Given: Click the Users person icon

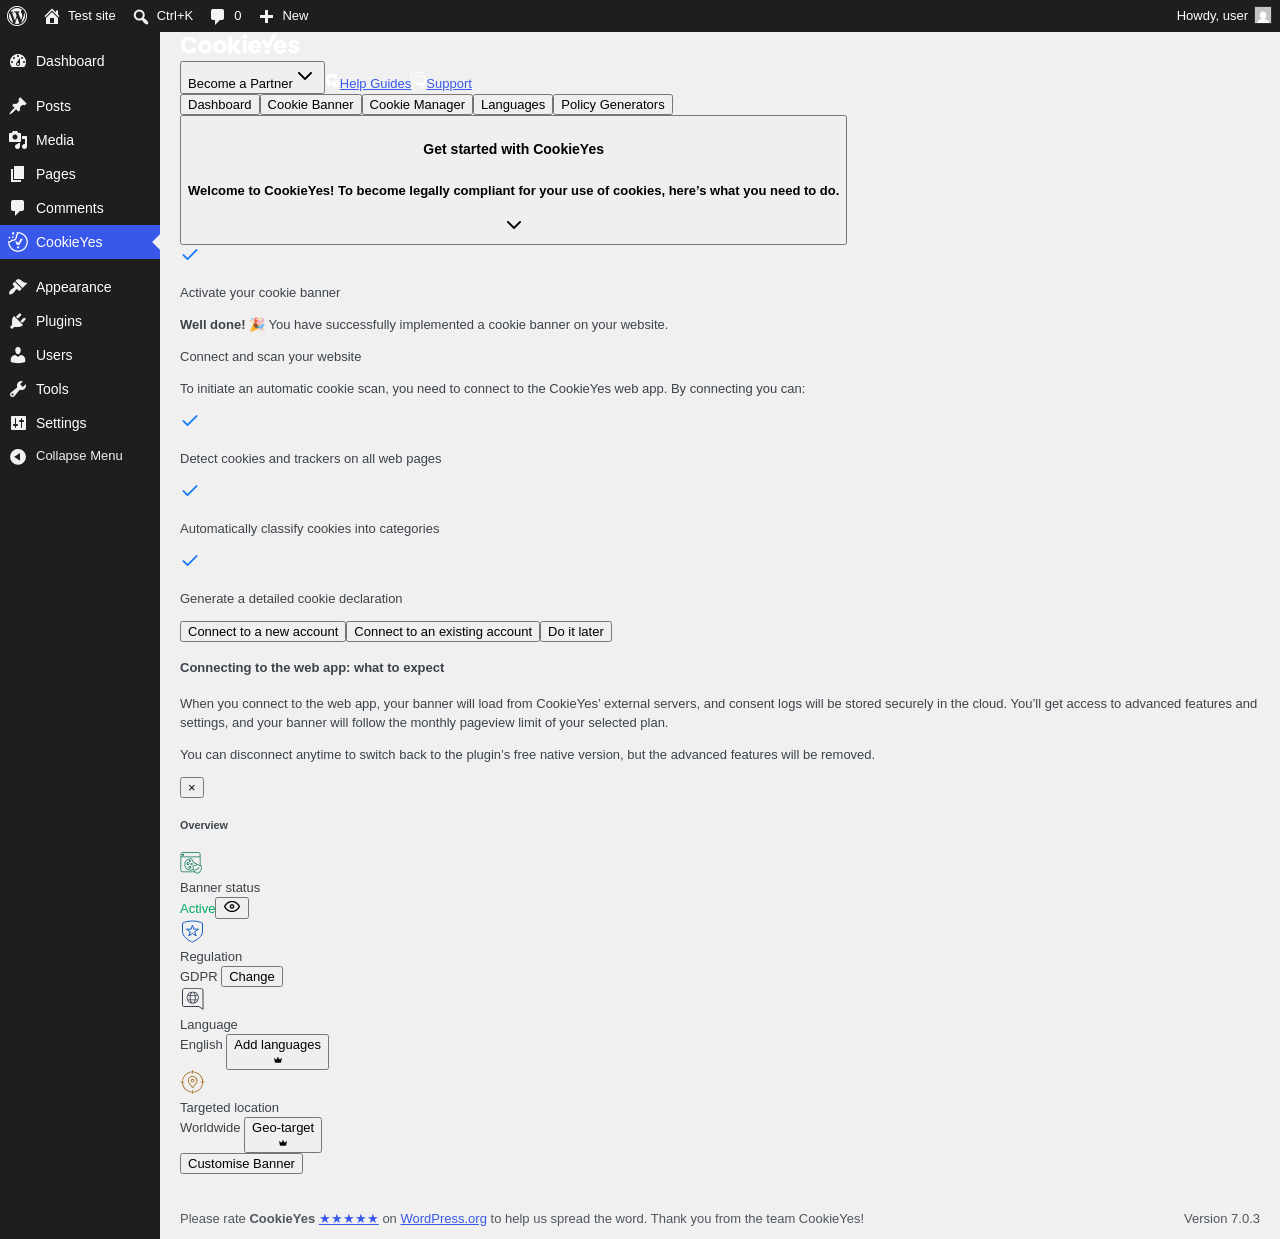Looking at the screenshot, I should coord(18,355).
